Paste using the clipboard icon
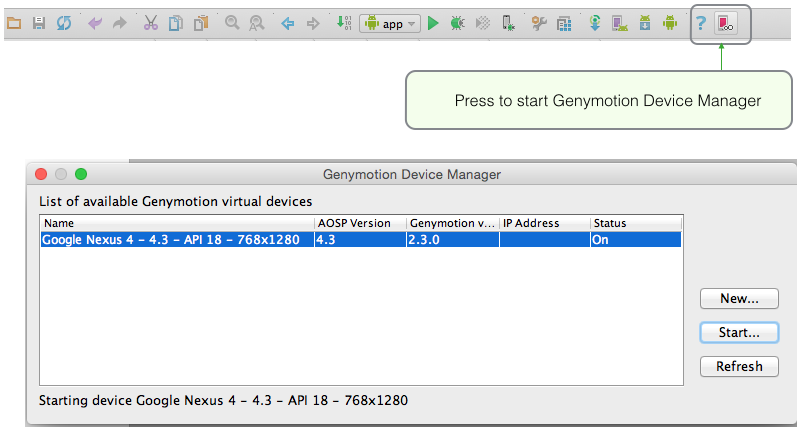Image resolution: width=810 pixels, height=447 pixels. coord(201,23)
